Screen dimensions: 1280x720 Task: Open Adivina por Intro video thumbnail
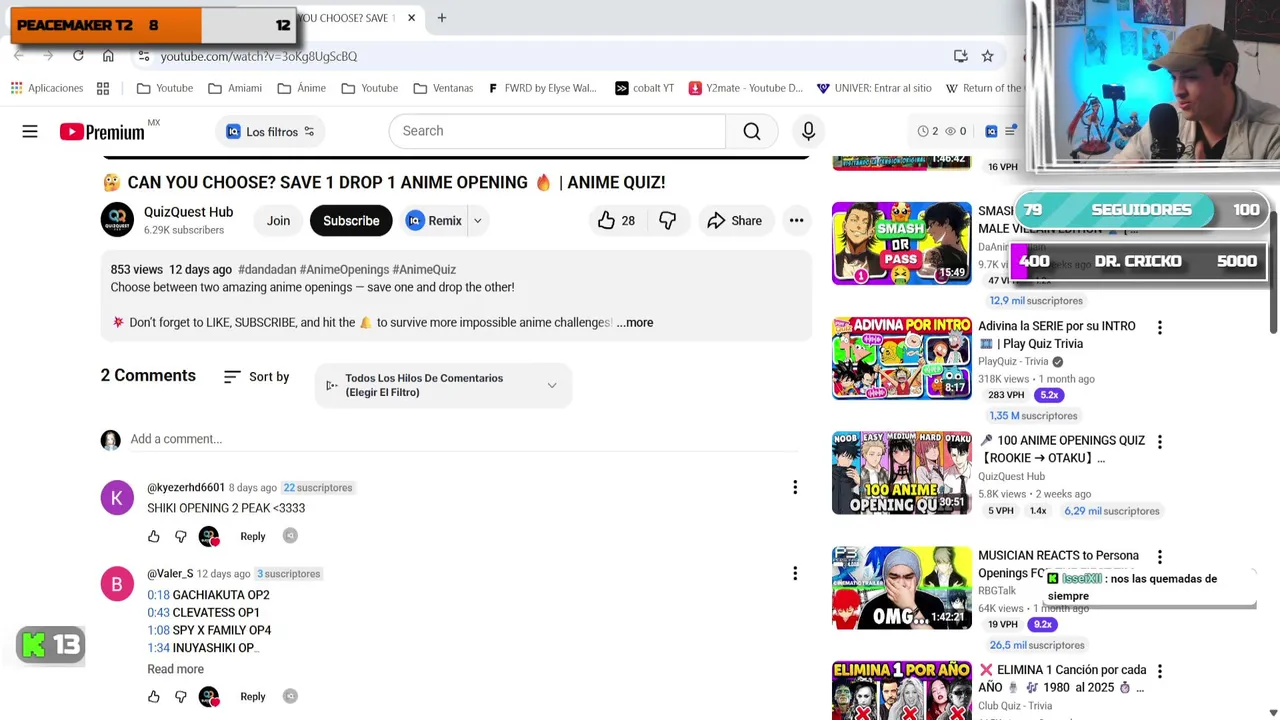click(x=901, y=358)
